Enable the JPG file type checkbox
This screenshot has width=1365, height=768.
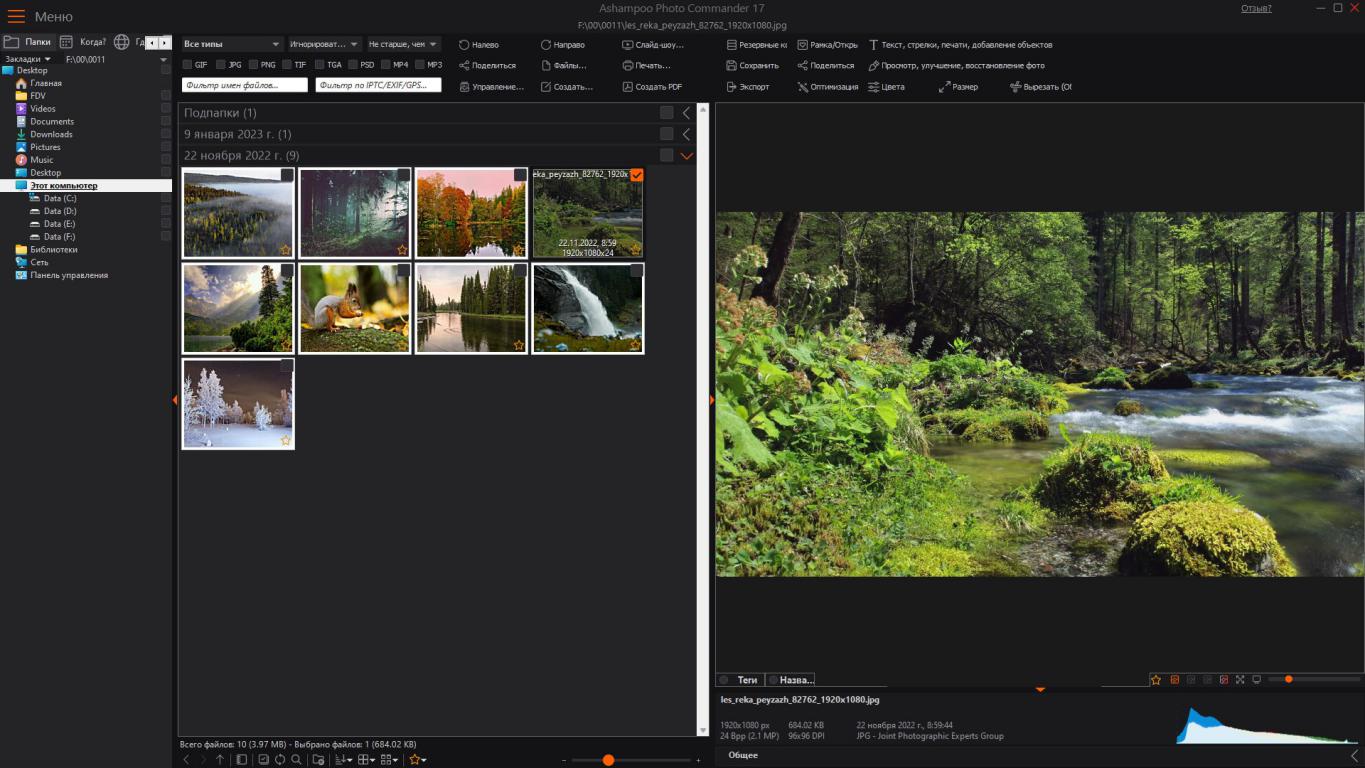pos(221,65)
